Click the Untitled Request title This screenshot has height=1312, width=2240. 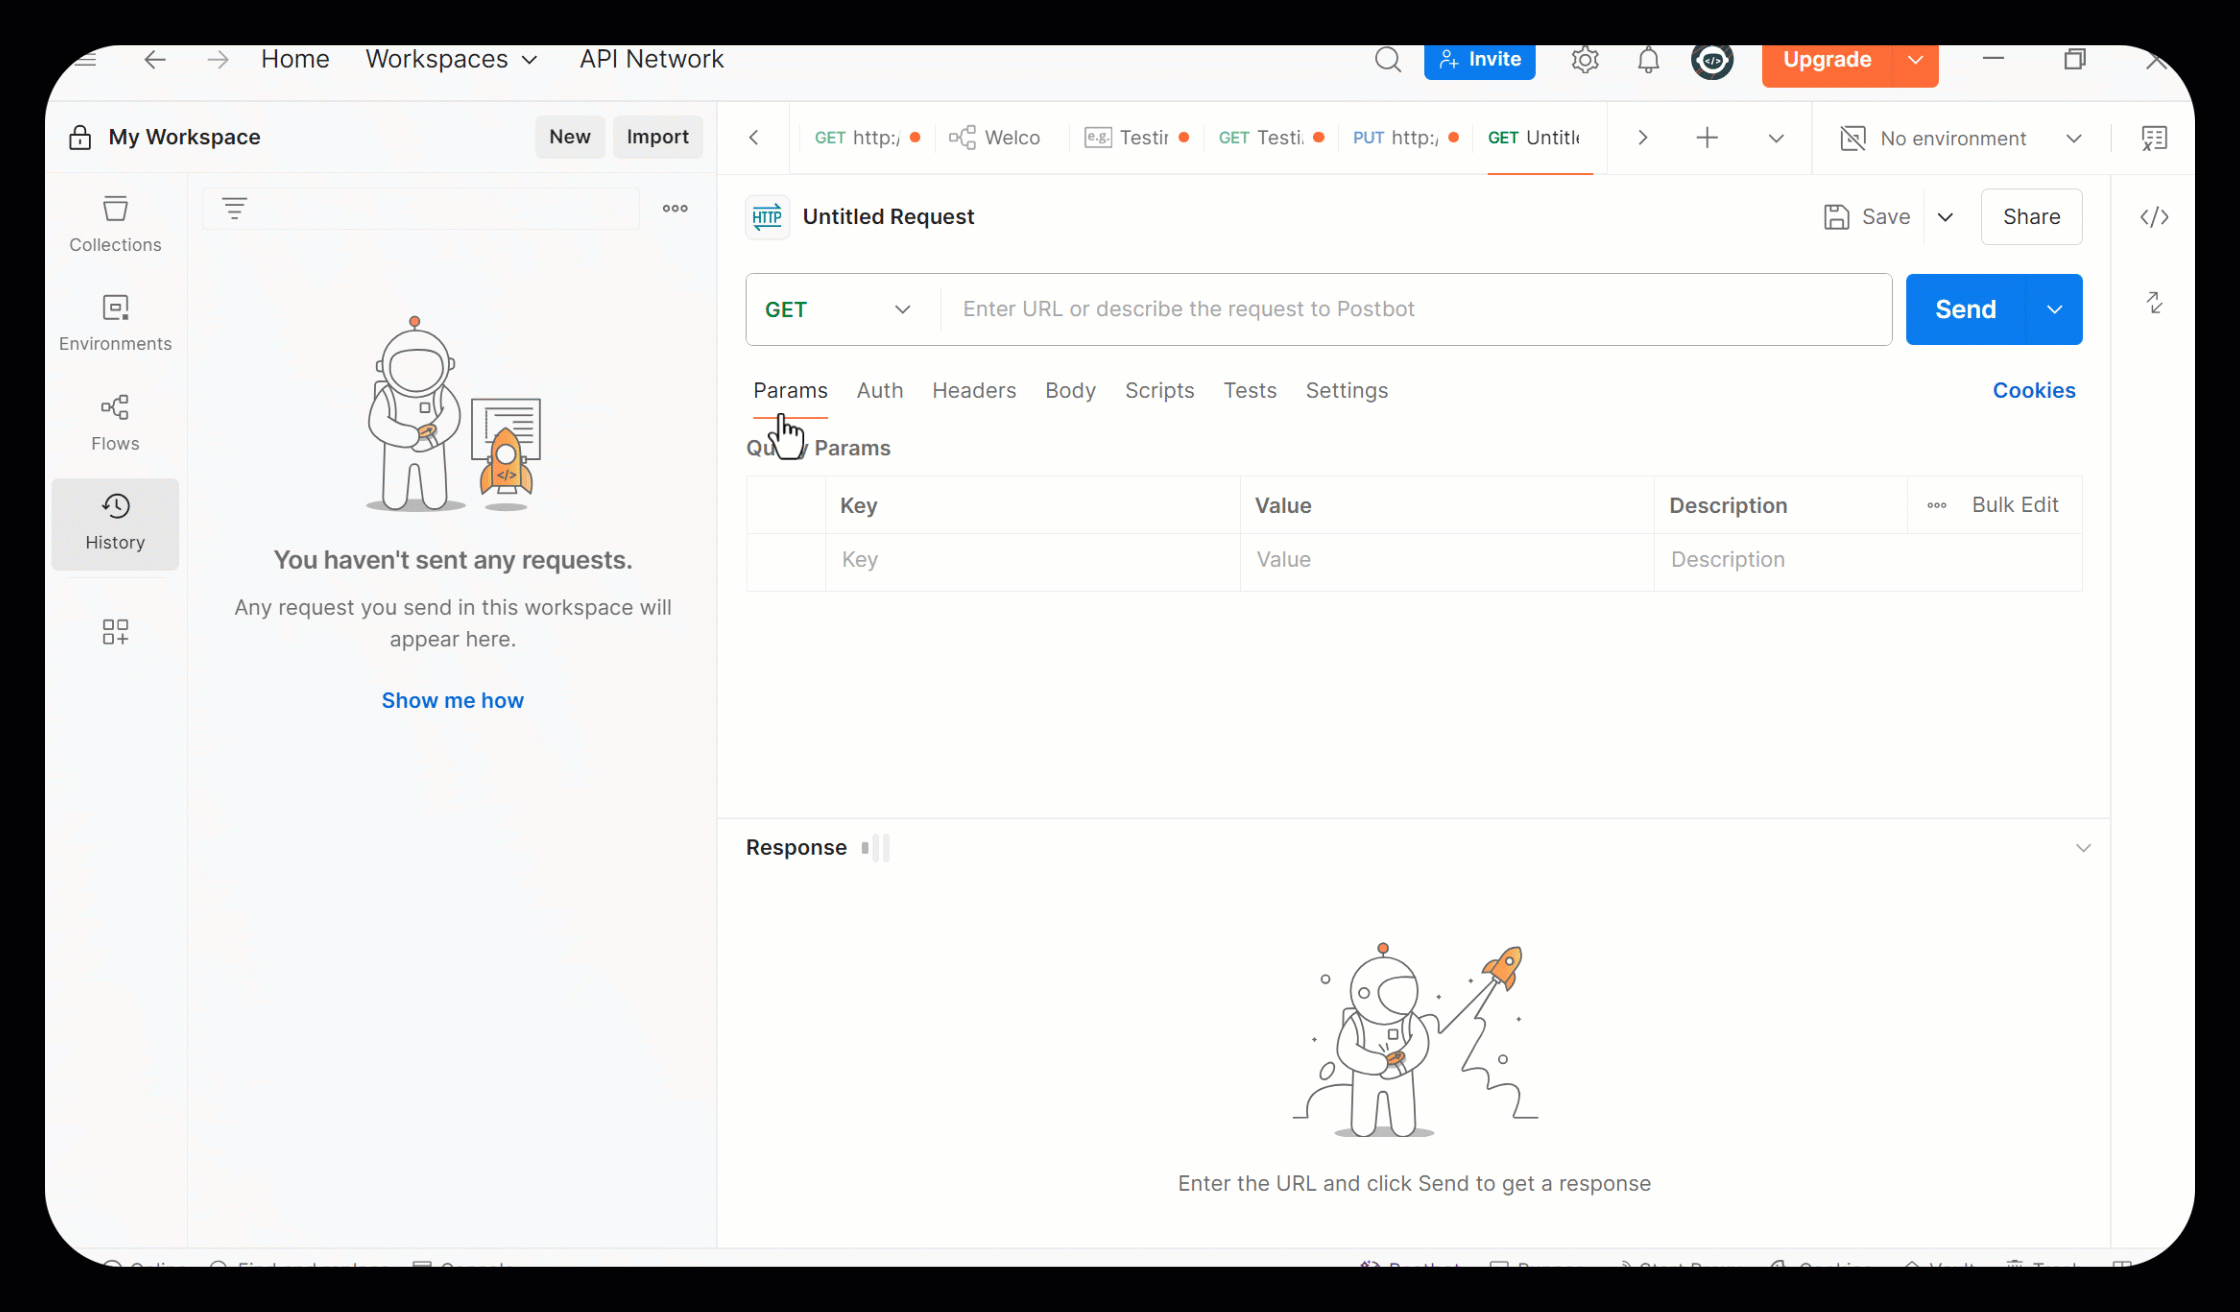(888, 217)
